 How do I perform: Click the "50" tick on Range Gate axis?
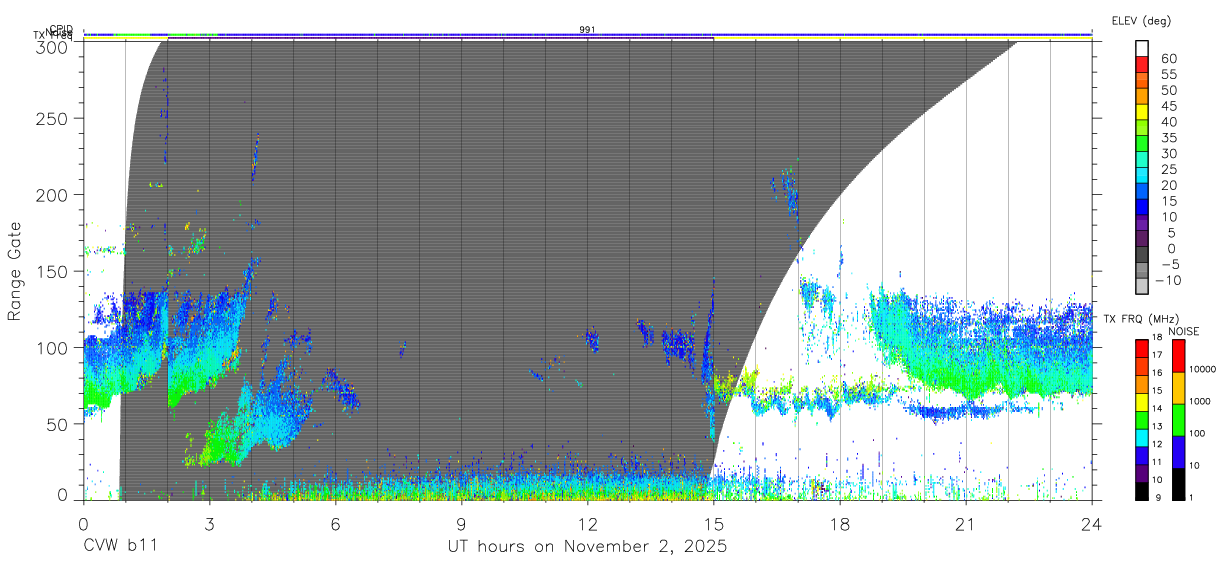click(x=58, y=423)
